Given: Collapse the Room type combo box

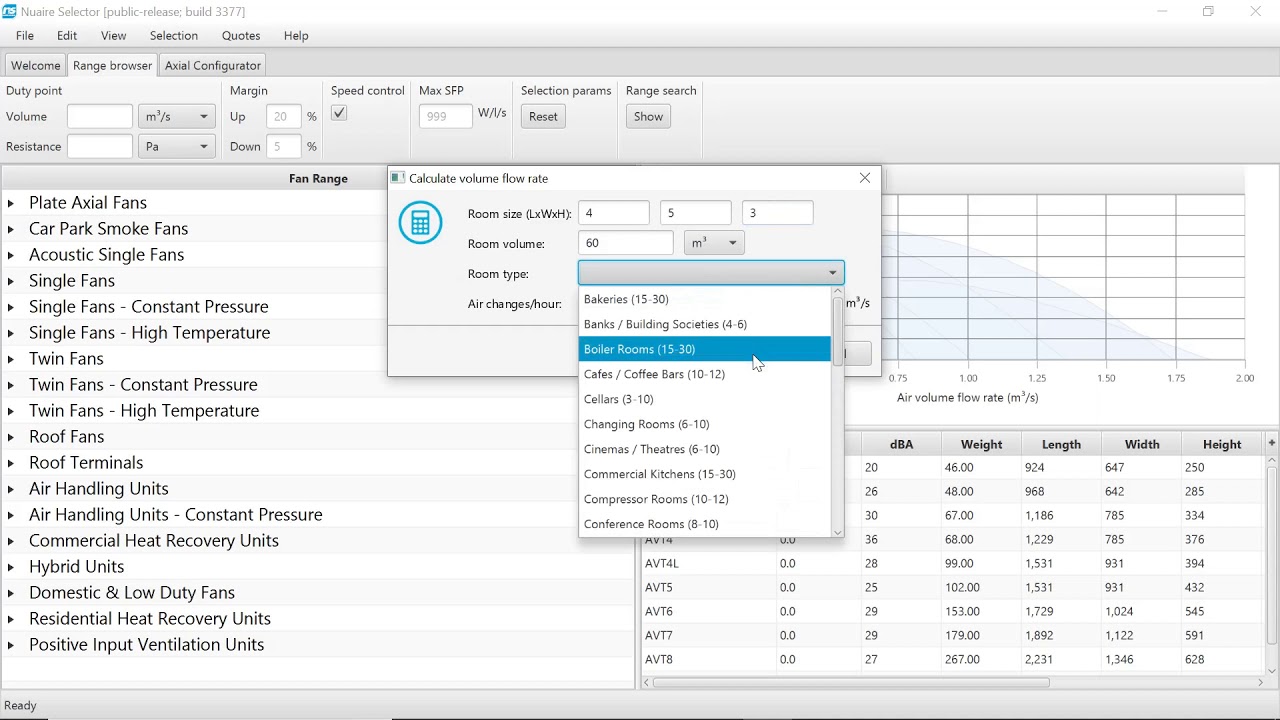Looking at the screenshot, I should click(832, 273).
